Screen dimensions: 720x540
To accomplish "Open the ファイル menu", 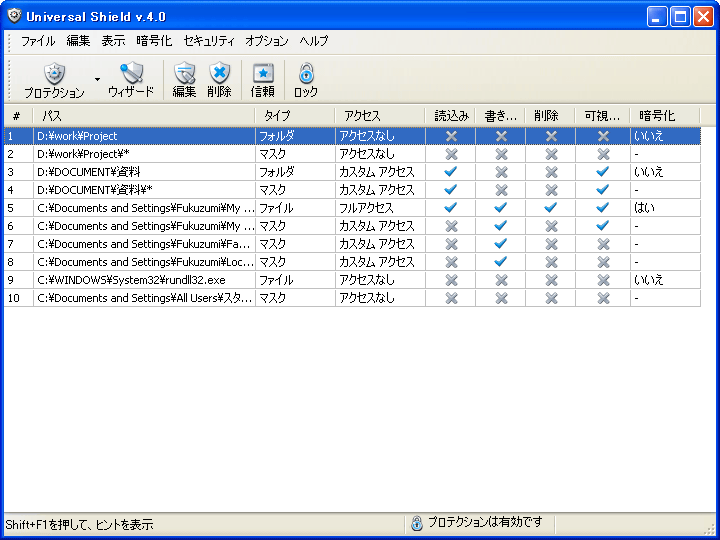I will [x=38, y=41].
